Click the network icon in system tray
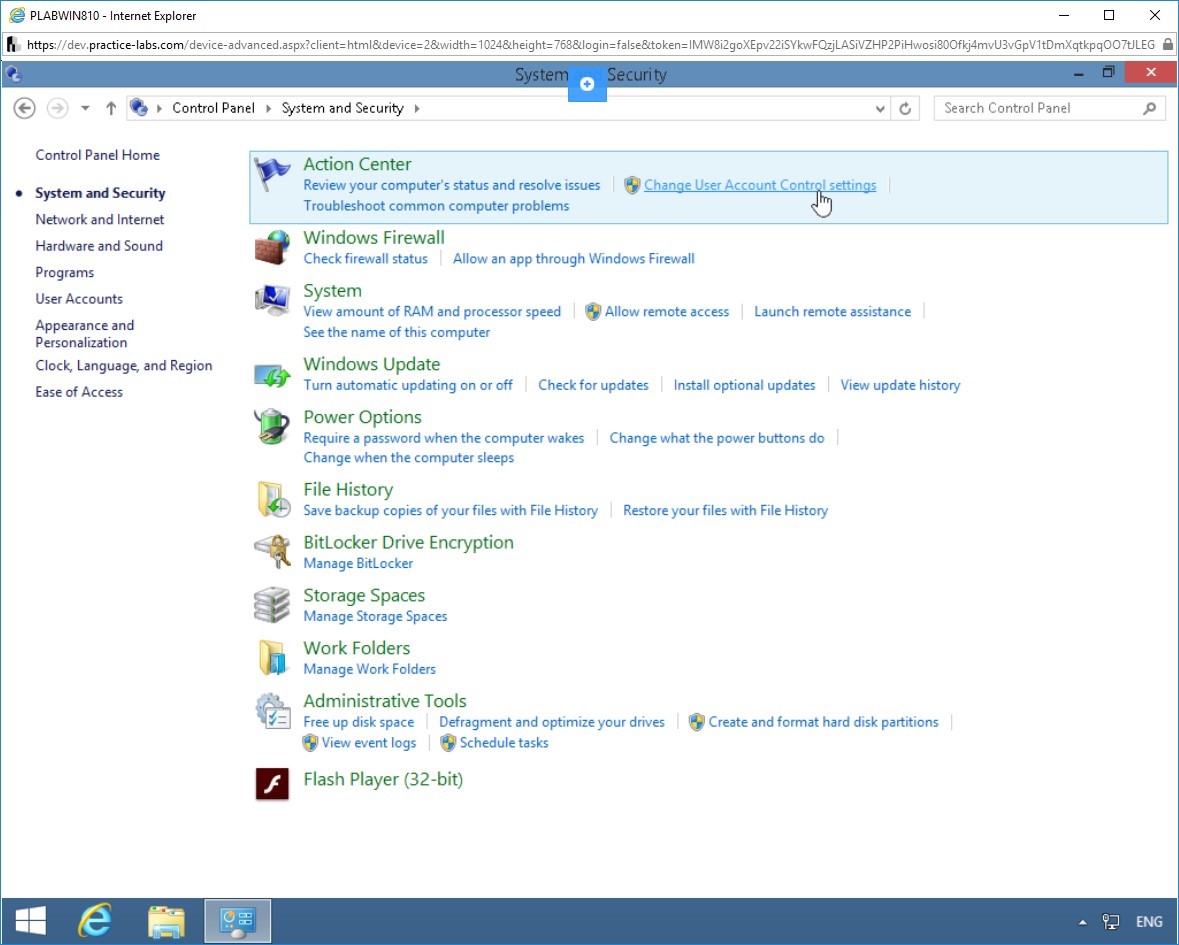The width and height of the screenshot is (1179, 945). tap(1111, 922)
